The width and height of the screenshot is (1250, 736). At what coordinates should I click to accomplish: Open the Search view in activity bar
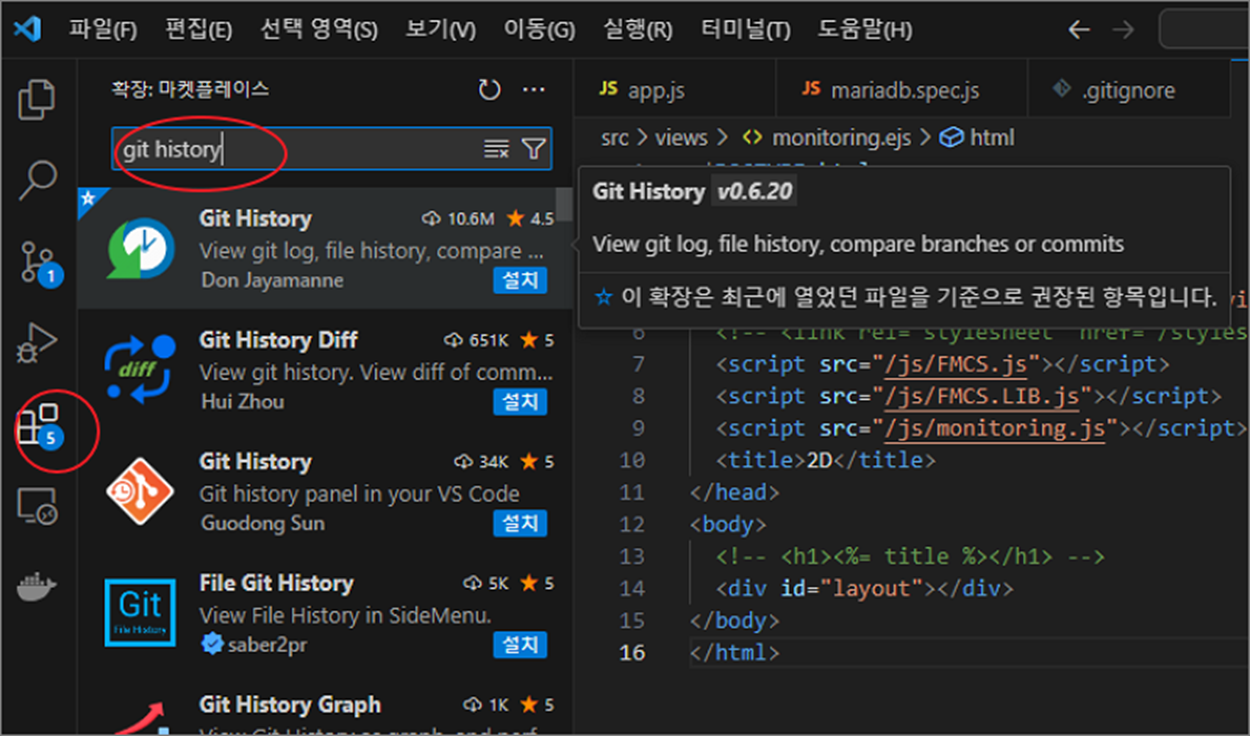click(x=37, y=179)
